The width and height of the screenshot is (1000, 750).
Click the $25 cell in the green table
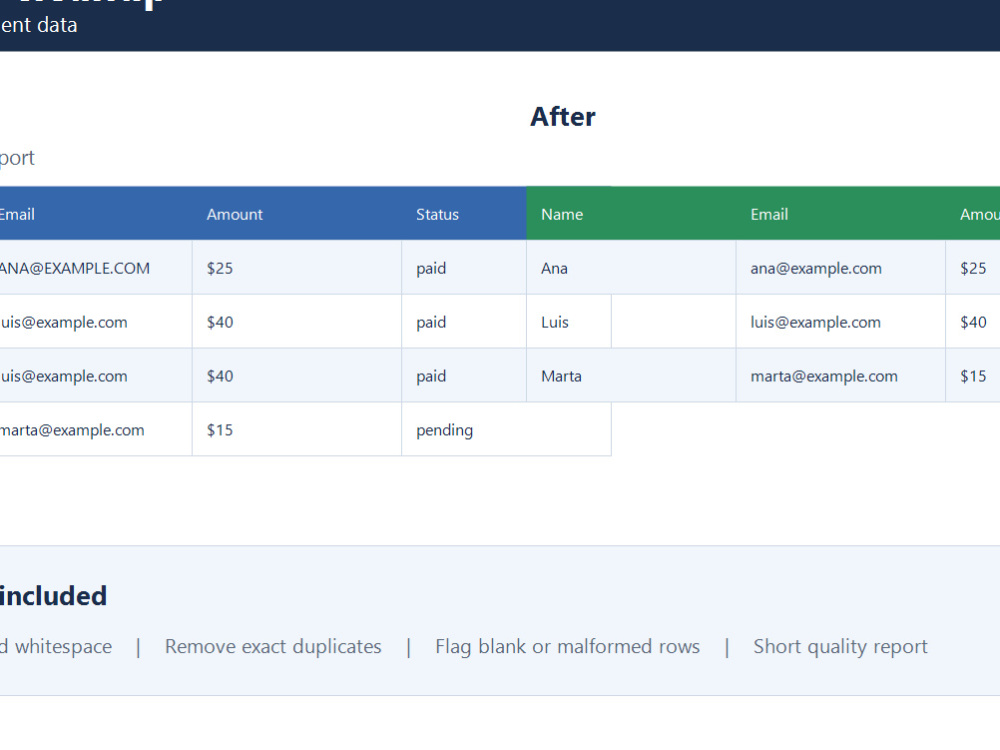coord(973,268)
